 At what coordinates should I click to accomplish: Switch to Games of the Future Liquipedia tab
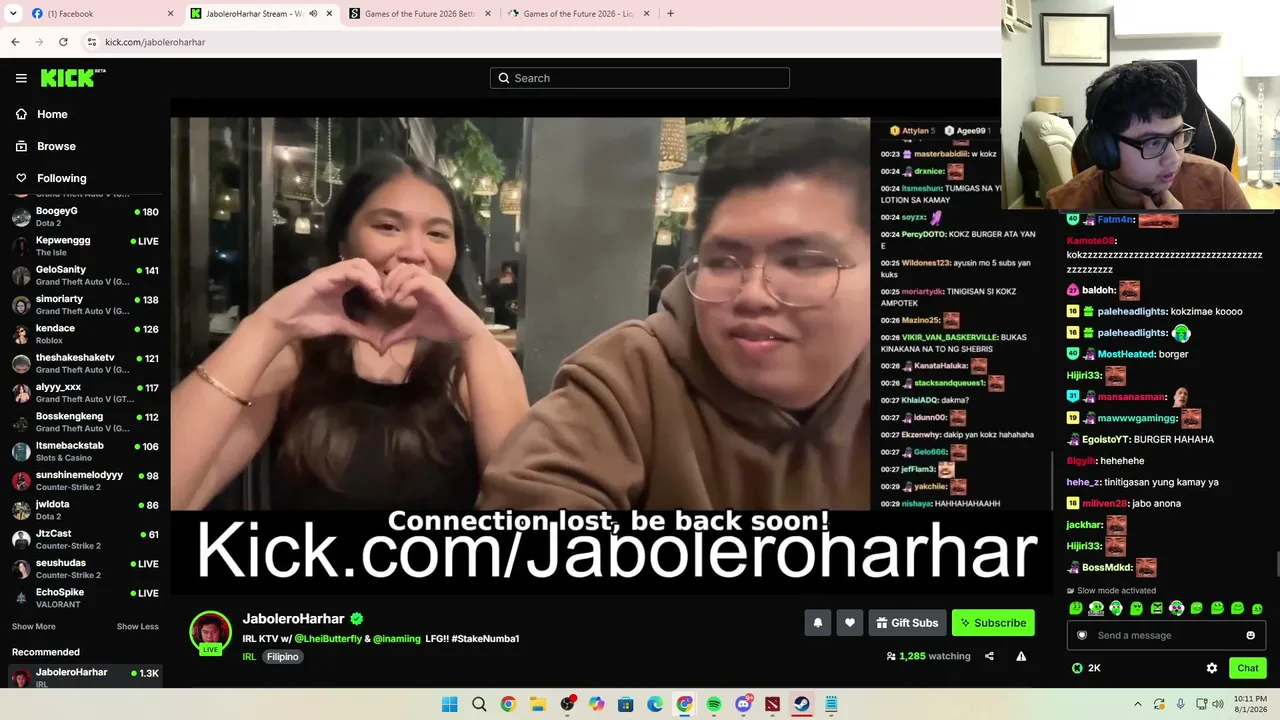pyautogui.click(x=579, y=14)
